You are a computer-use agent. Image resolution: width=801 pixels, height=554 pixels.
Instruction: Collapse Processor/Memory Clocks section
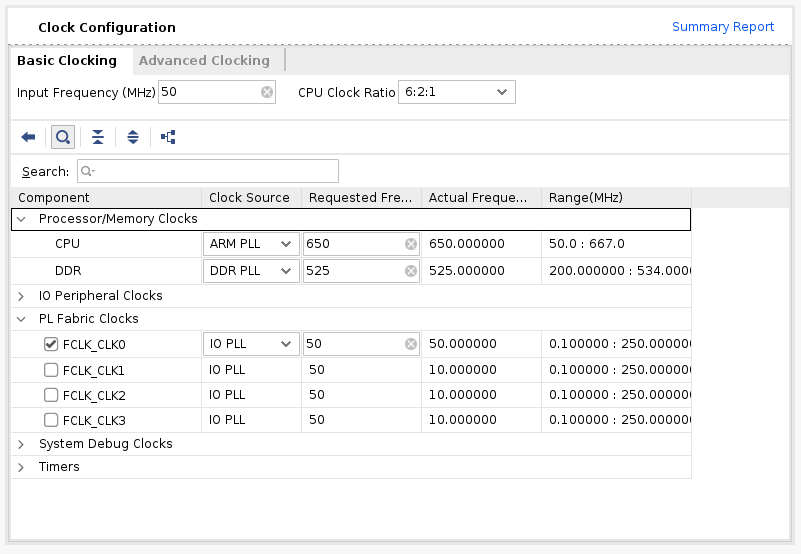tap(21, 219)
